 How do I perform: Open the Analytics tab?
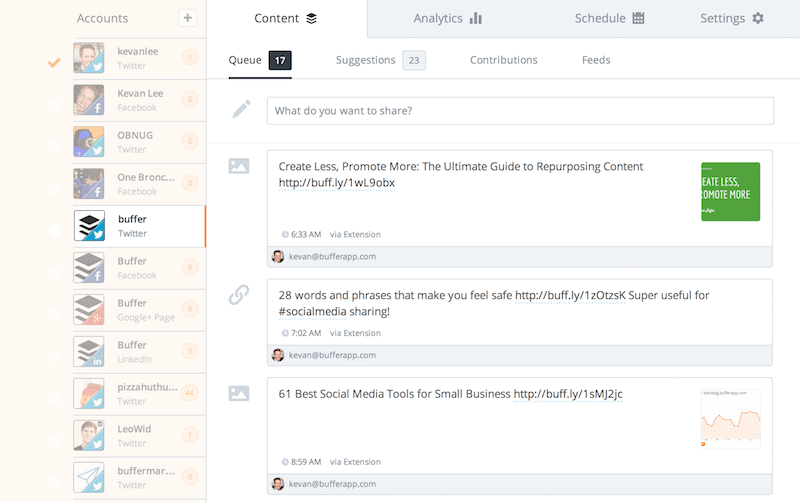[447, 18]
